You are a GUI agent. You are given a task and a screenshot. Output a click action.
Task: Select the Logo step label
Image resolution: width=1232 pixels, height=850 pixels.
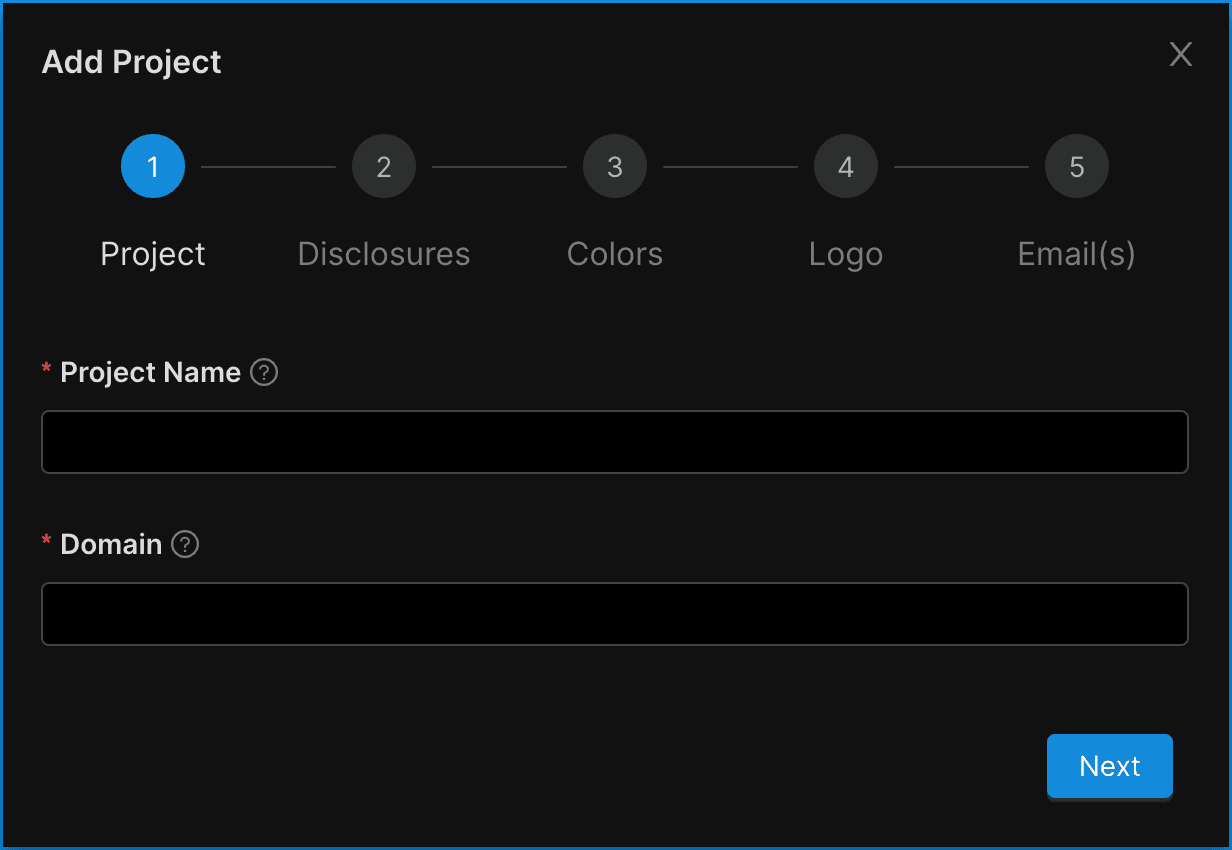point(846,254)
